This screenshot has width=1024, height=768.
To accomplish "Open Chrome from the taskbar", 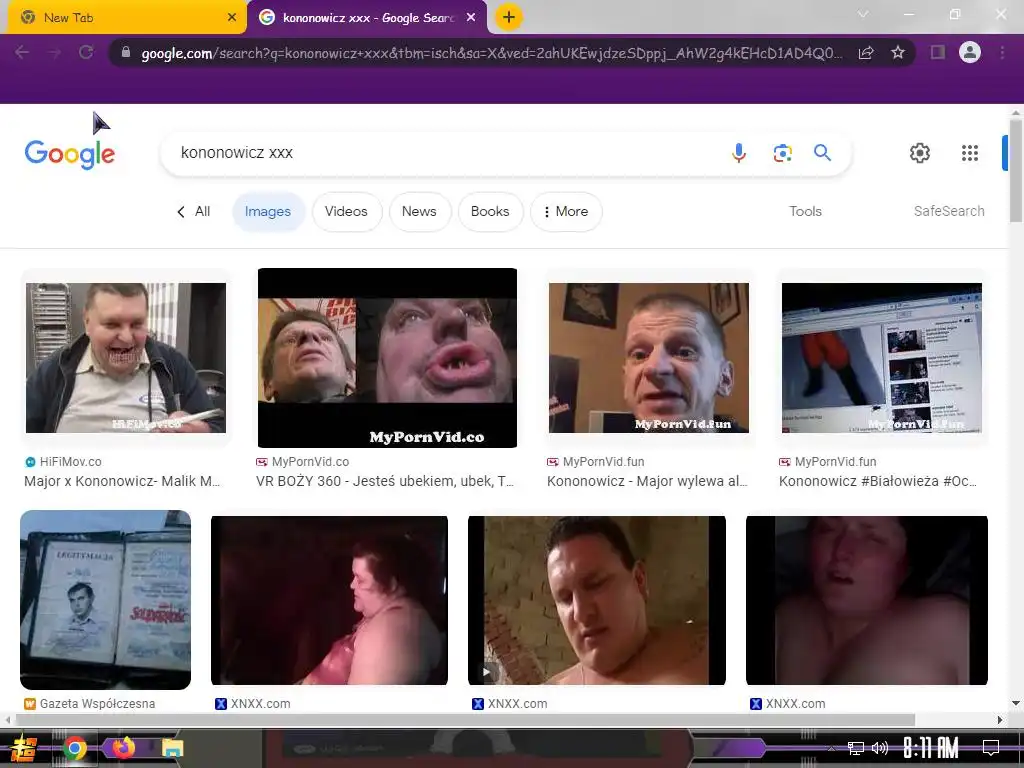I will click(75, 748).
